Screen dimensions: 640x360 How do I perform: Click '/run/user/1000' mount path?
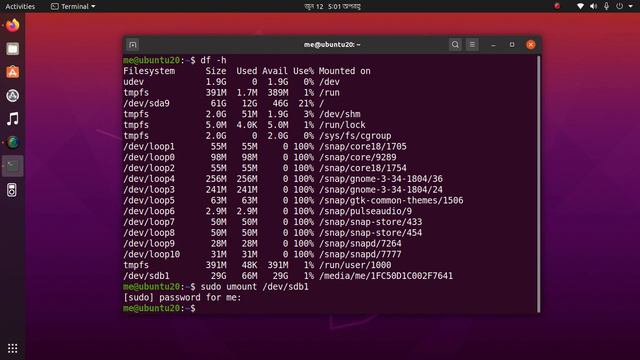[355, 265]
